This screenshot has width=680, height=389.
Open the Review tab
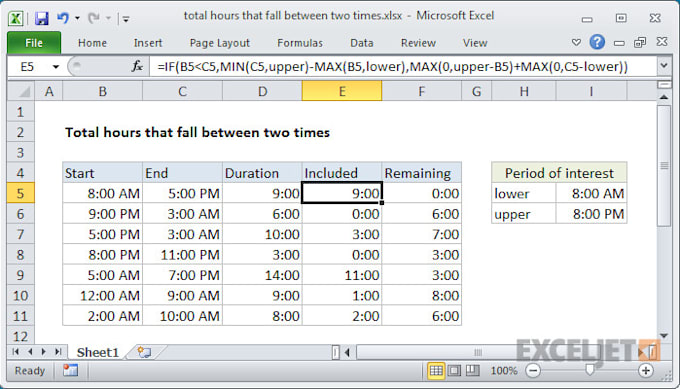point(418,43)
